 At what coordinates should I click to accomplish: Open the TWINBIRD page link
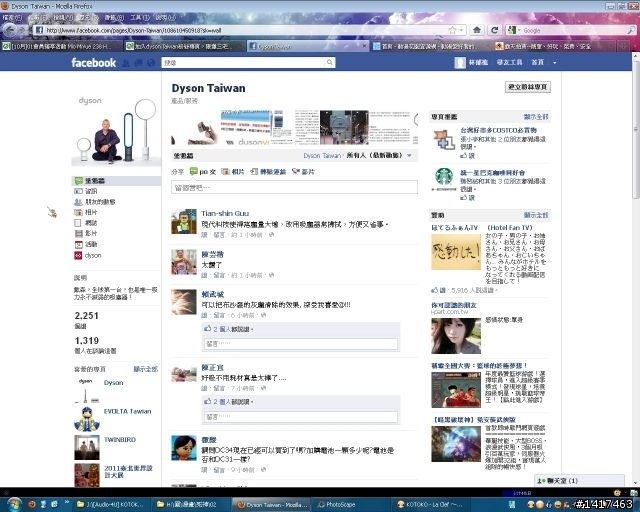point(120,439)
